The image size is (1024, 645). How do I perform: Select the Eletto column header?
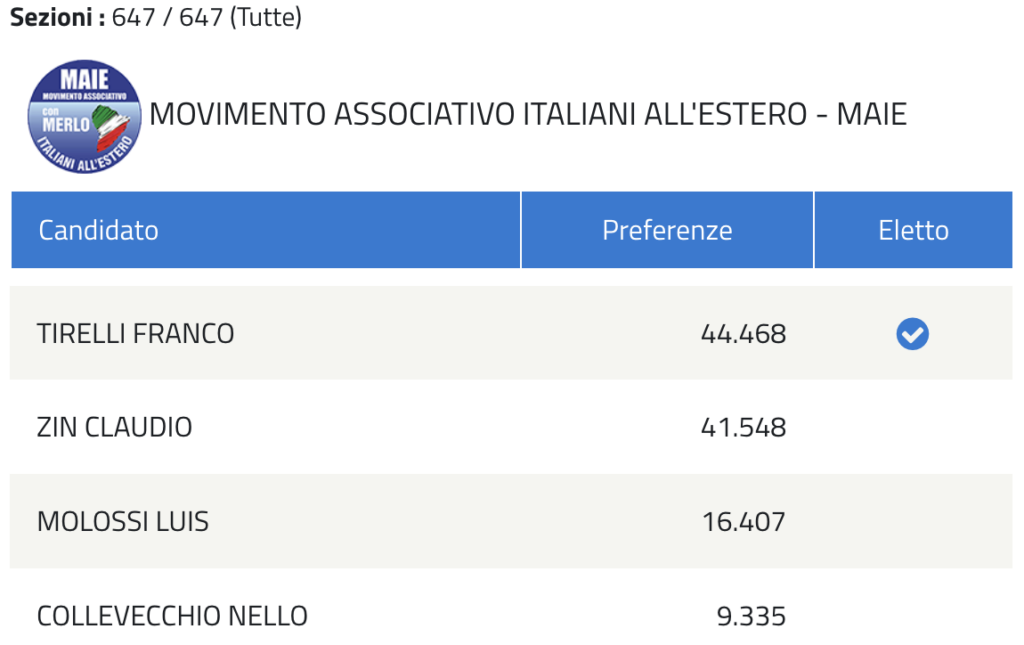[914, 230]
